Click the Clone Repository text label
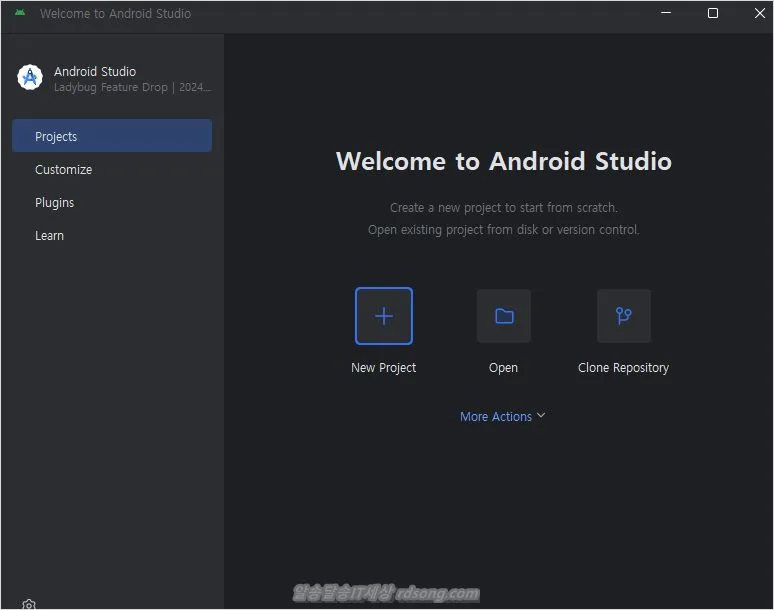 point(623,368)
